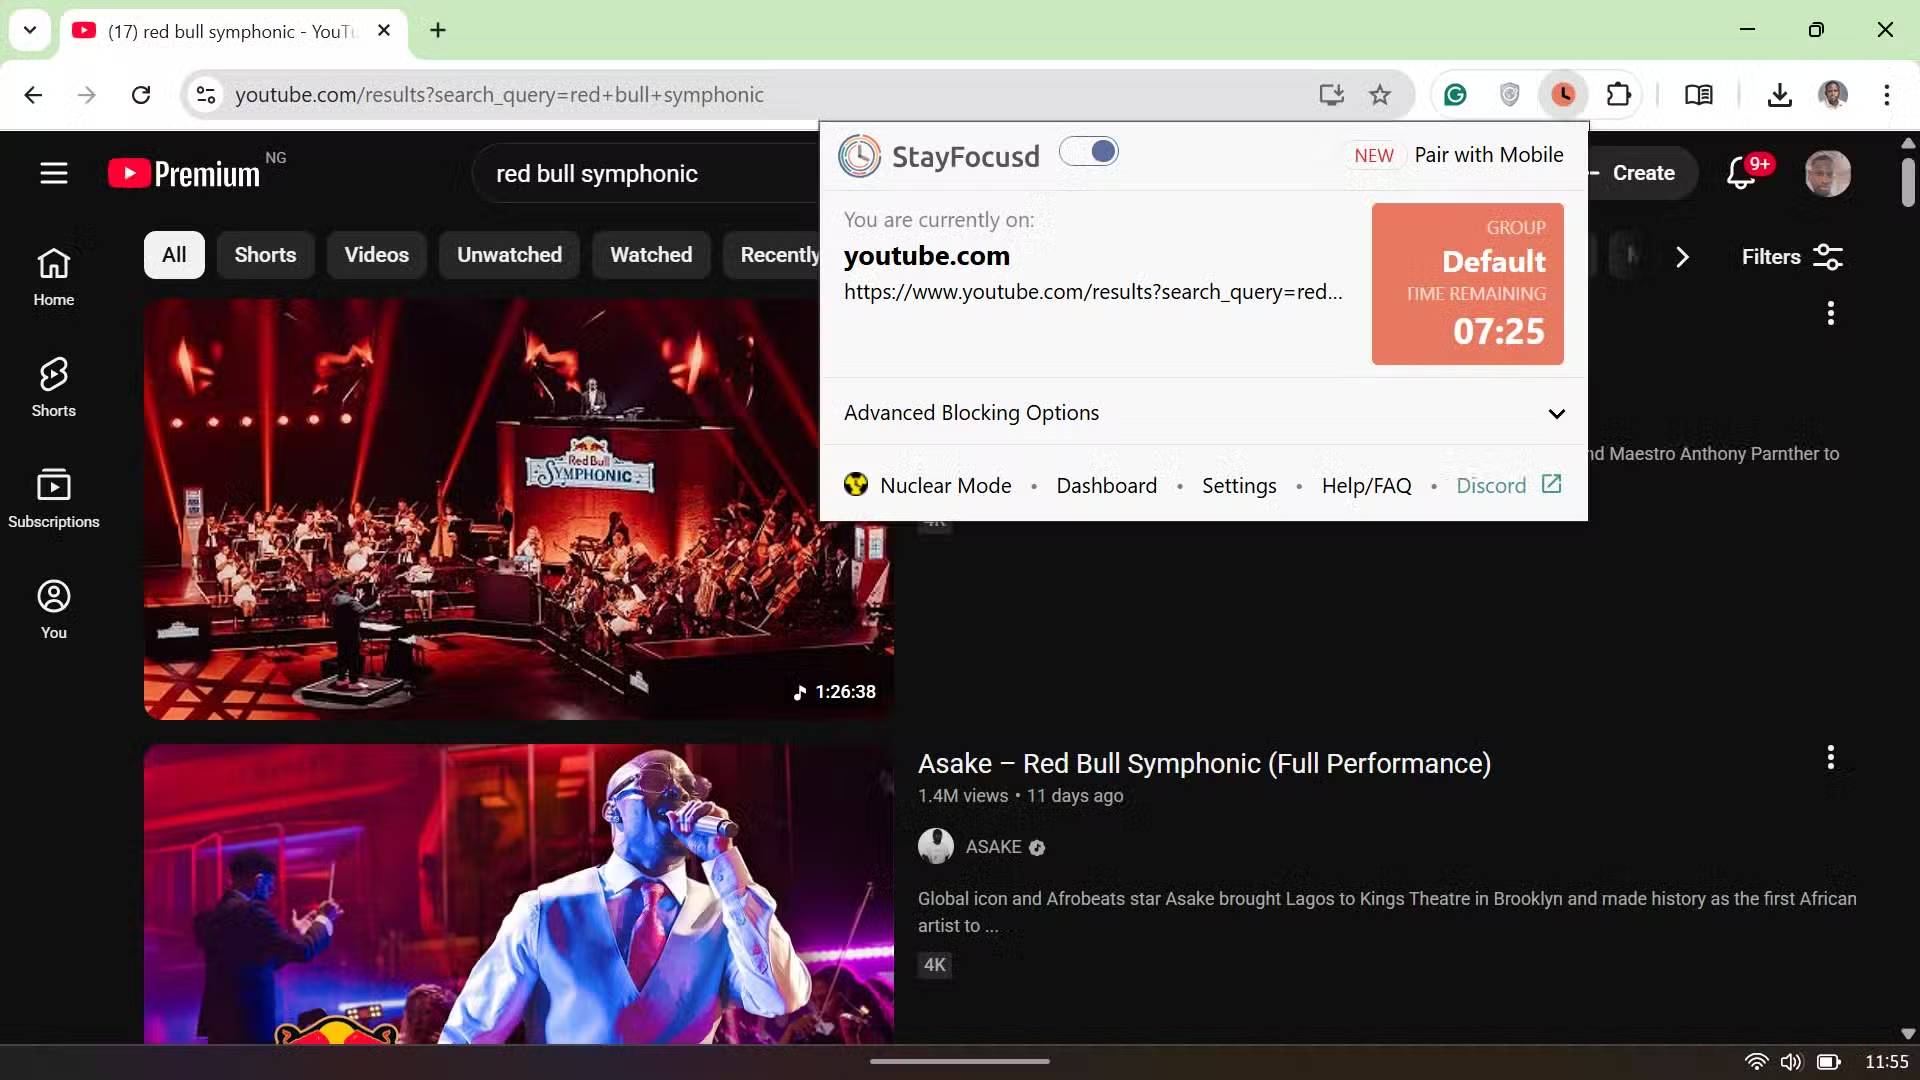This screenshot has width=1920, height=1080.
Task: Open YouTube notifications bell
Action: (1741, 173)
